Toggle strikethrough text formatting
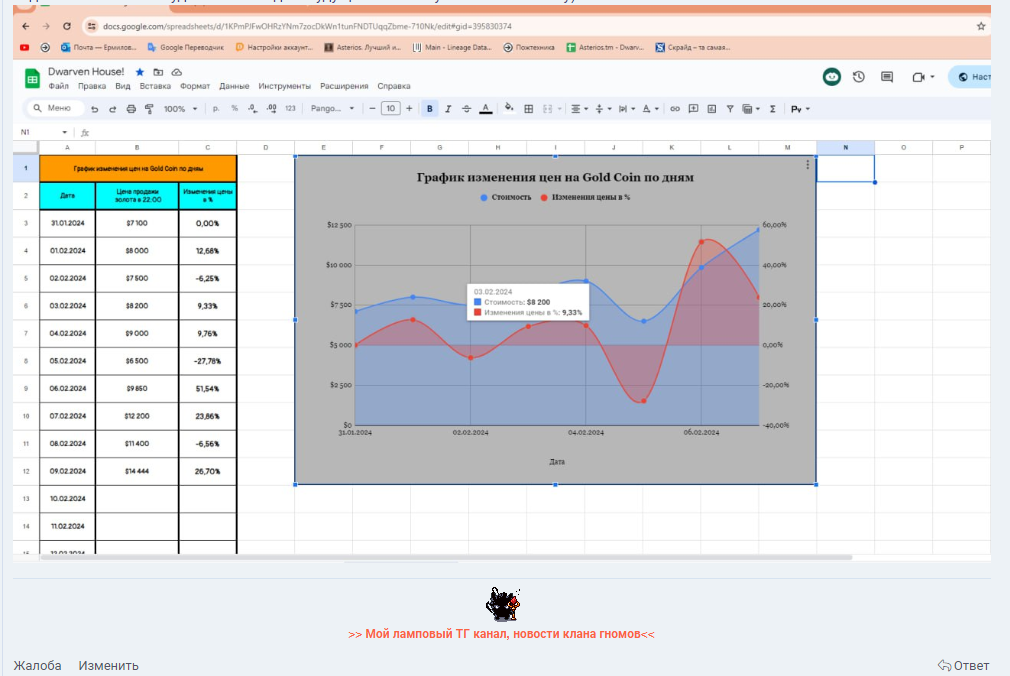This screenshot has height=676, width=1010. 466,108
